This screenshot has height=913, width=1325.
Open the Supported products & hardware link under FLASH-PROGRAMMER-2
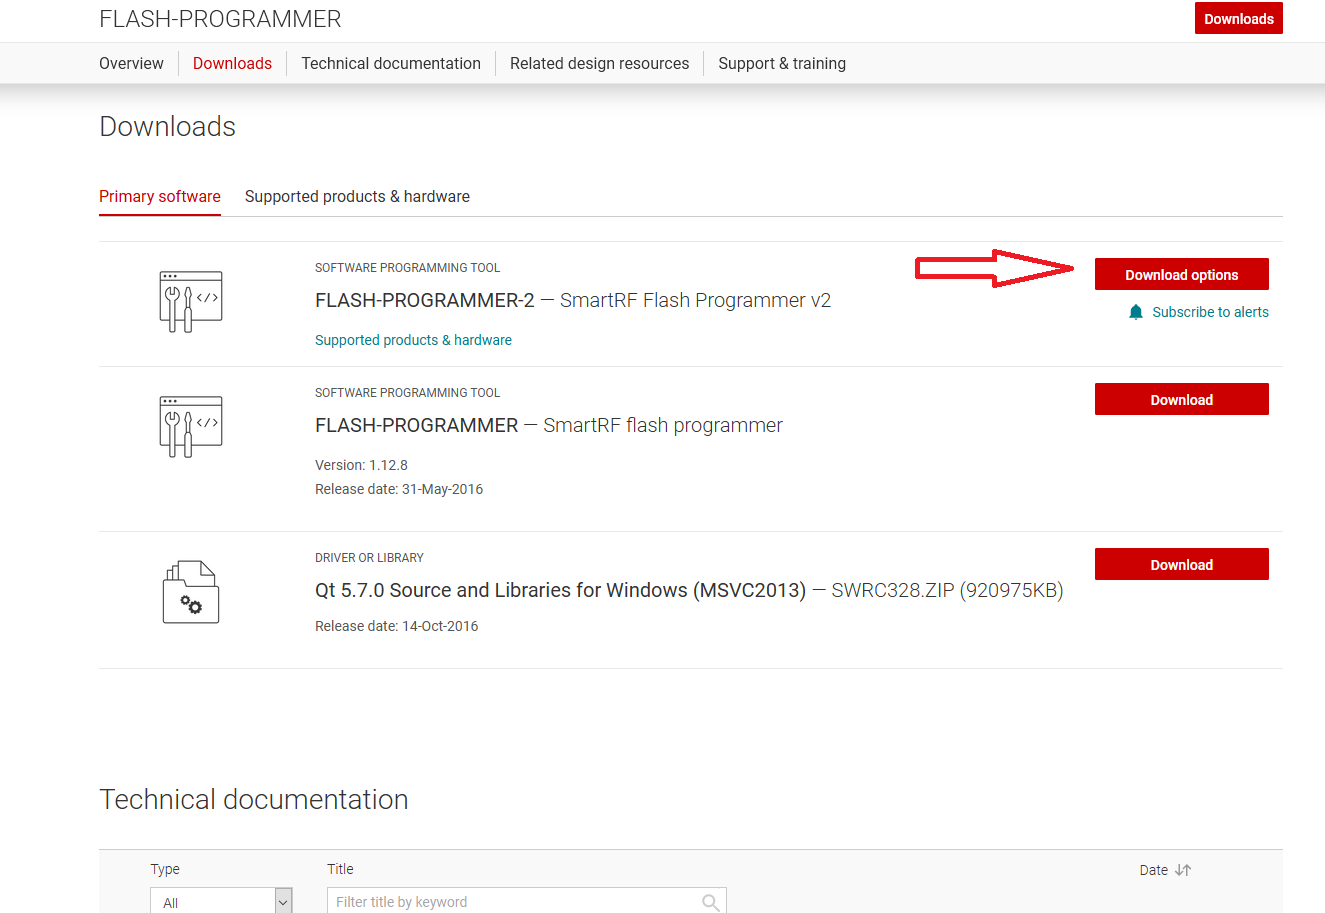point(413,340)
